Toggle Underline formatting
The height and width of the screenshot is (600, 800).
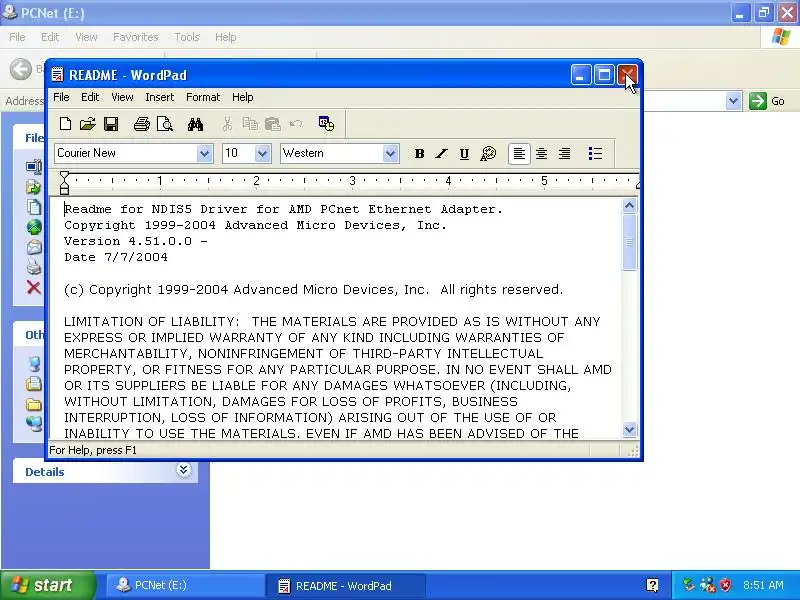coord(464,154)
